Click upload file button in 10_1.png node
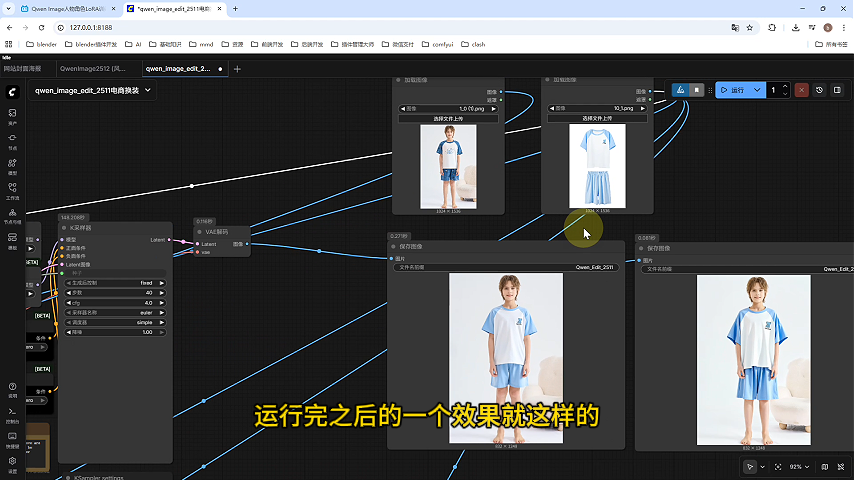This screenshot has height=480, width=854. (x=597, y=118)
